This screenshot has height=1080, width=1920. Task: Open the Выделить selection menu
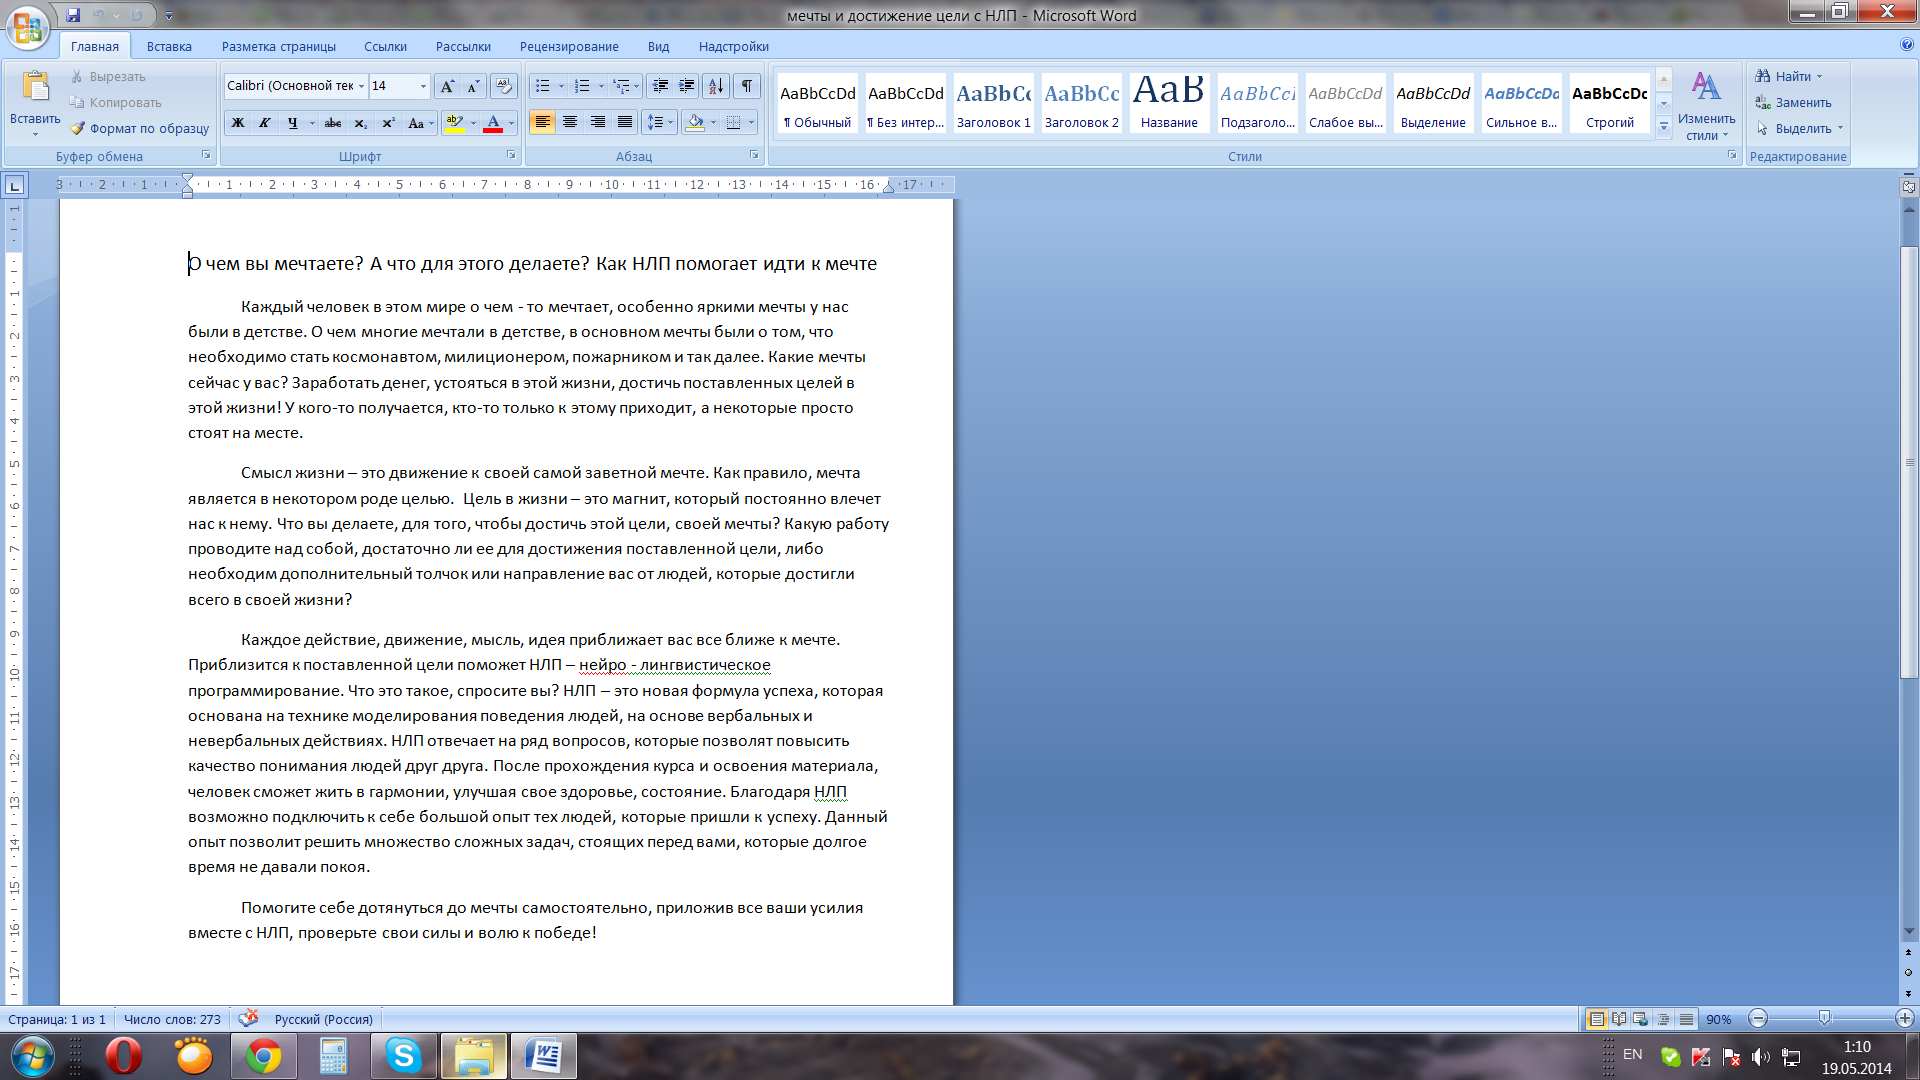tap(1799, 128)
